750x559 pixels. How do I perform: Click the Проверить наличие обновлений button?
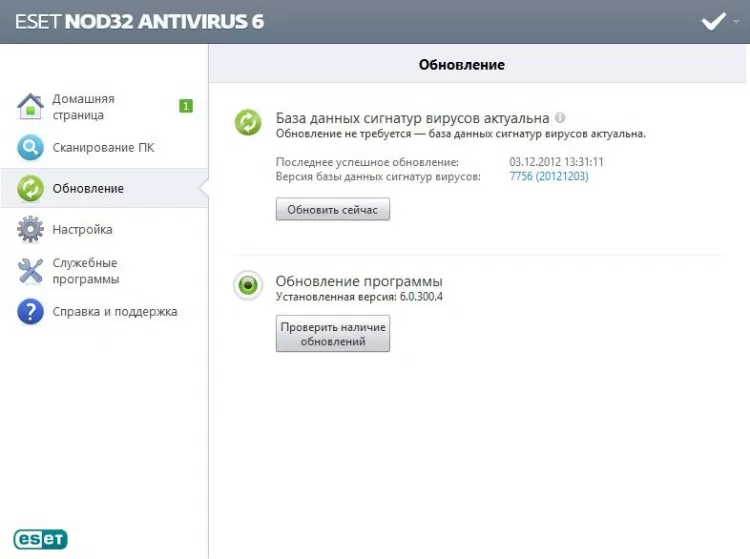(x=332, y=334)
